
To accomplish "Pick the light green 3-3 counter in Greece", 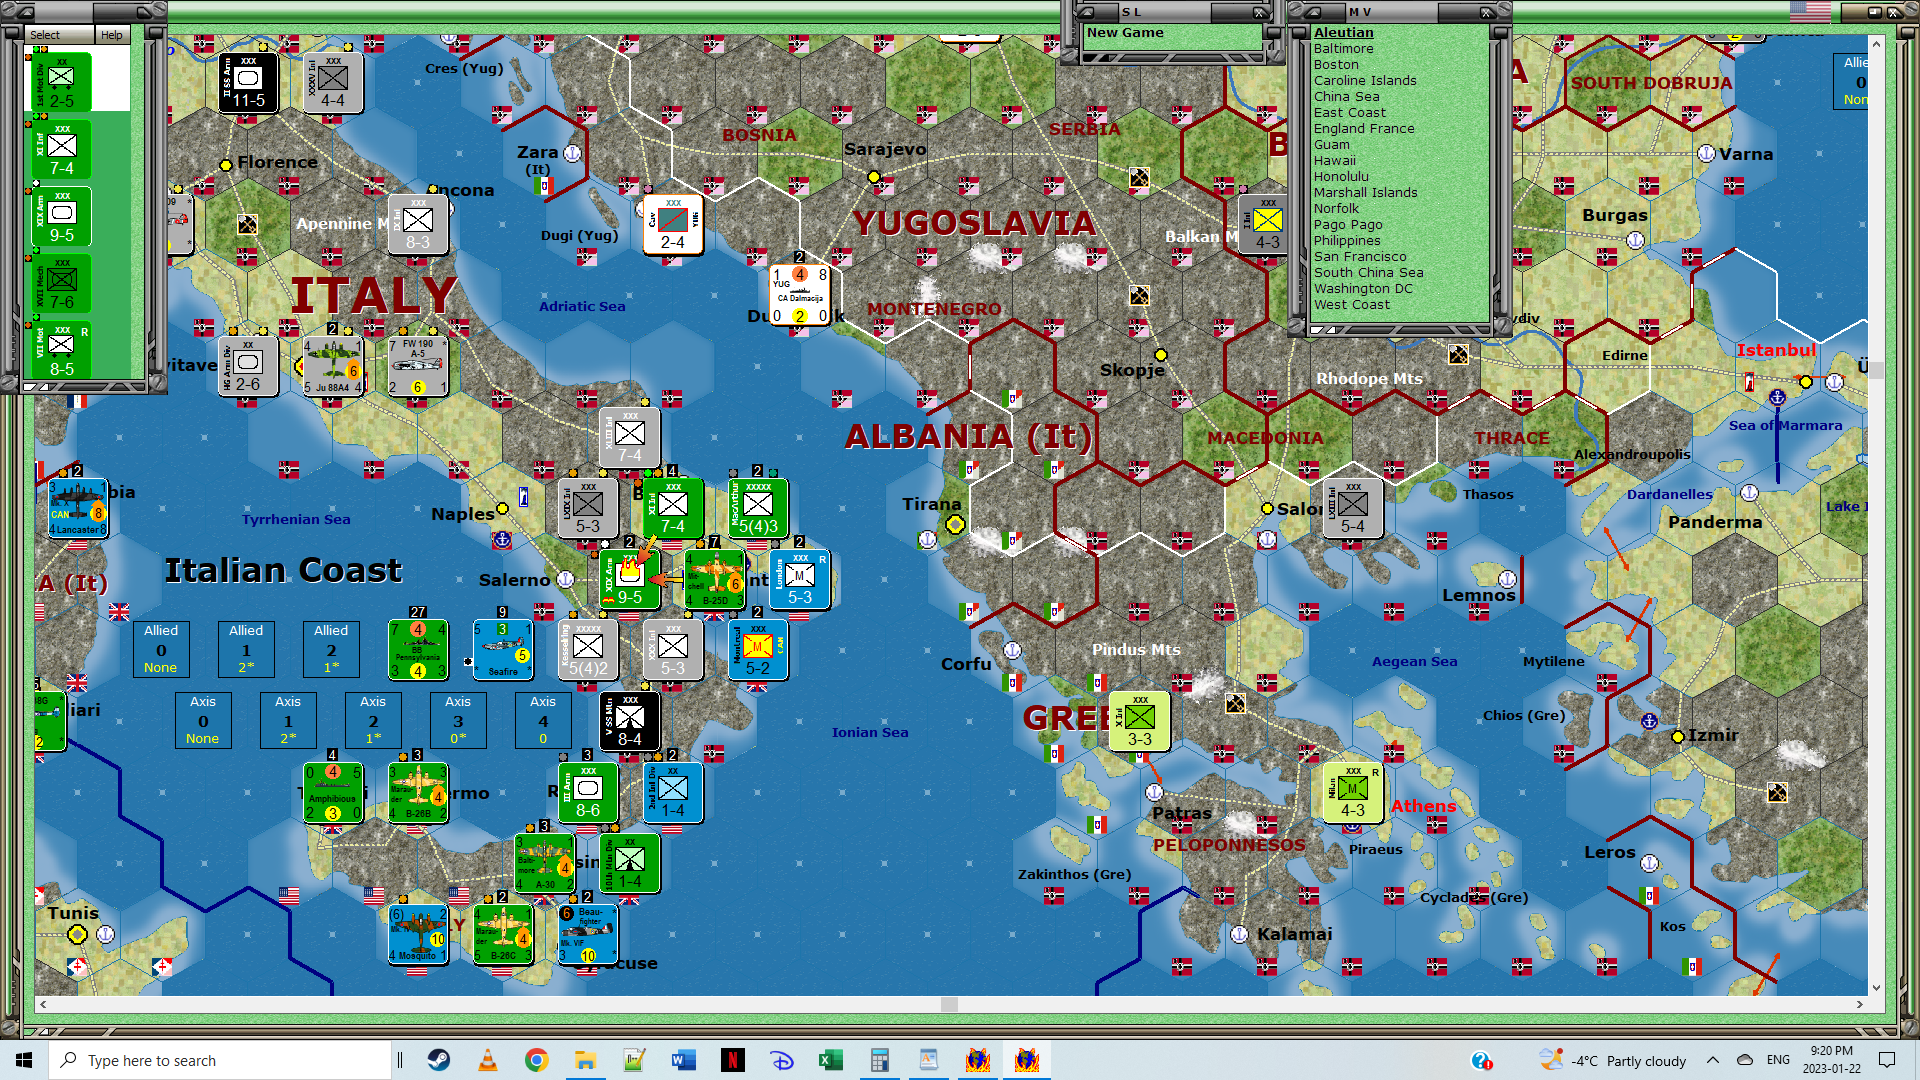I will click(x=1140, y=721).
